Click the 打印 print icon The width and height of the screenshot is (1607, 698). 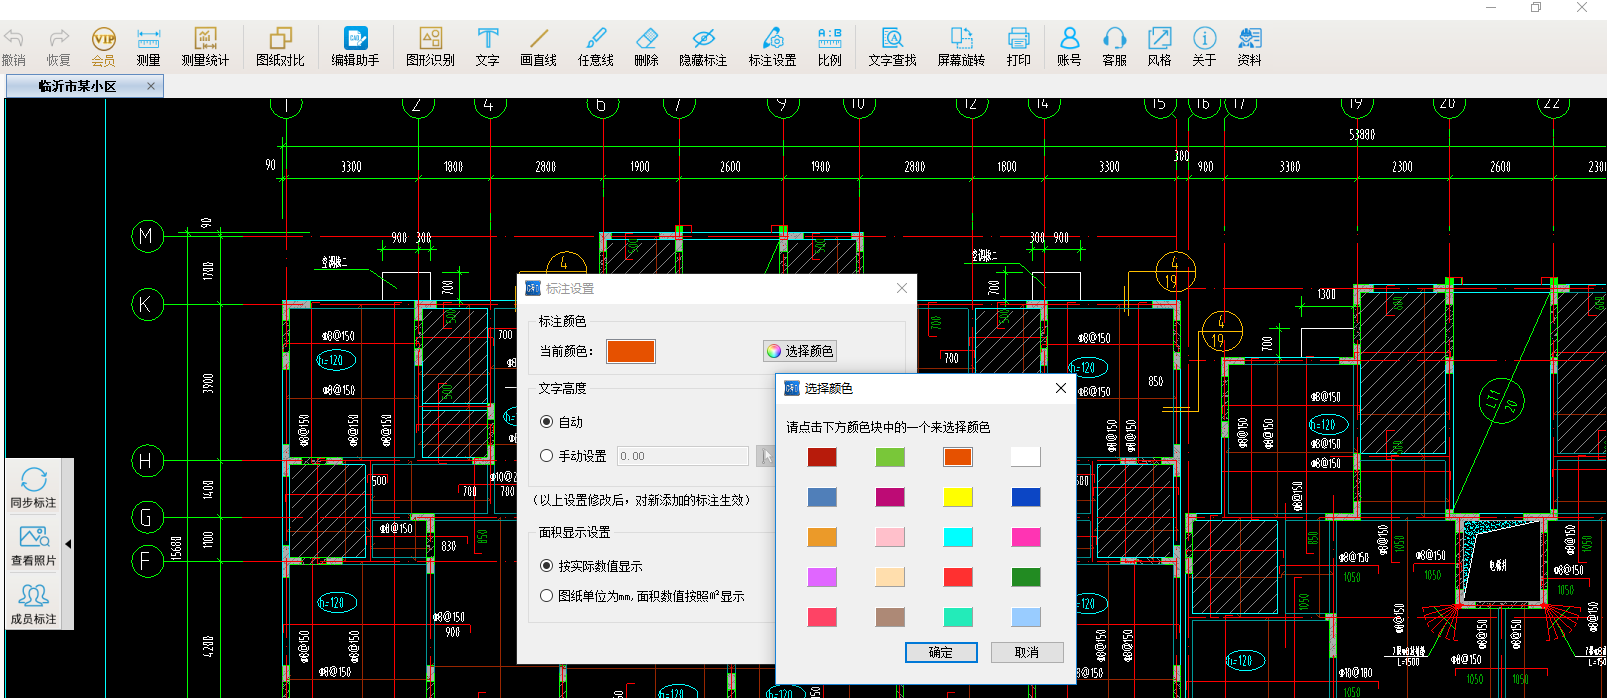[1018, 46]
